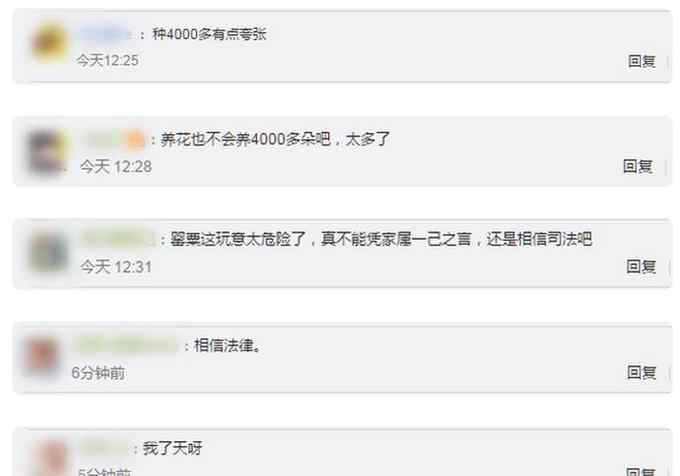
Task: Open the username on the 种4000多 comment
Action: [x=105, y=33]
